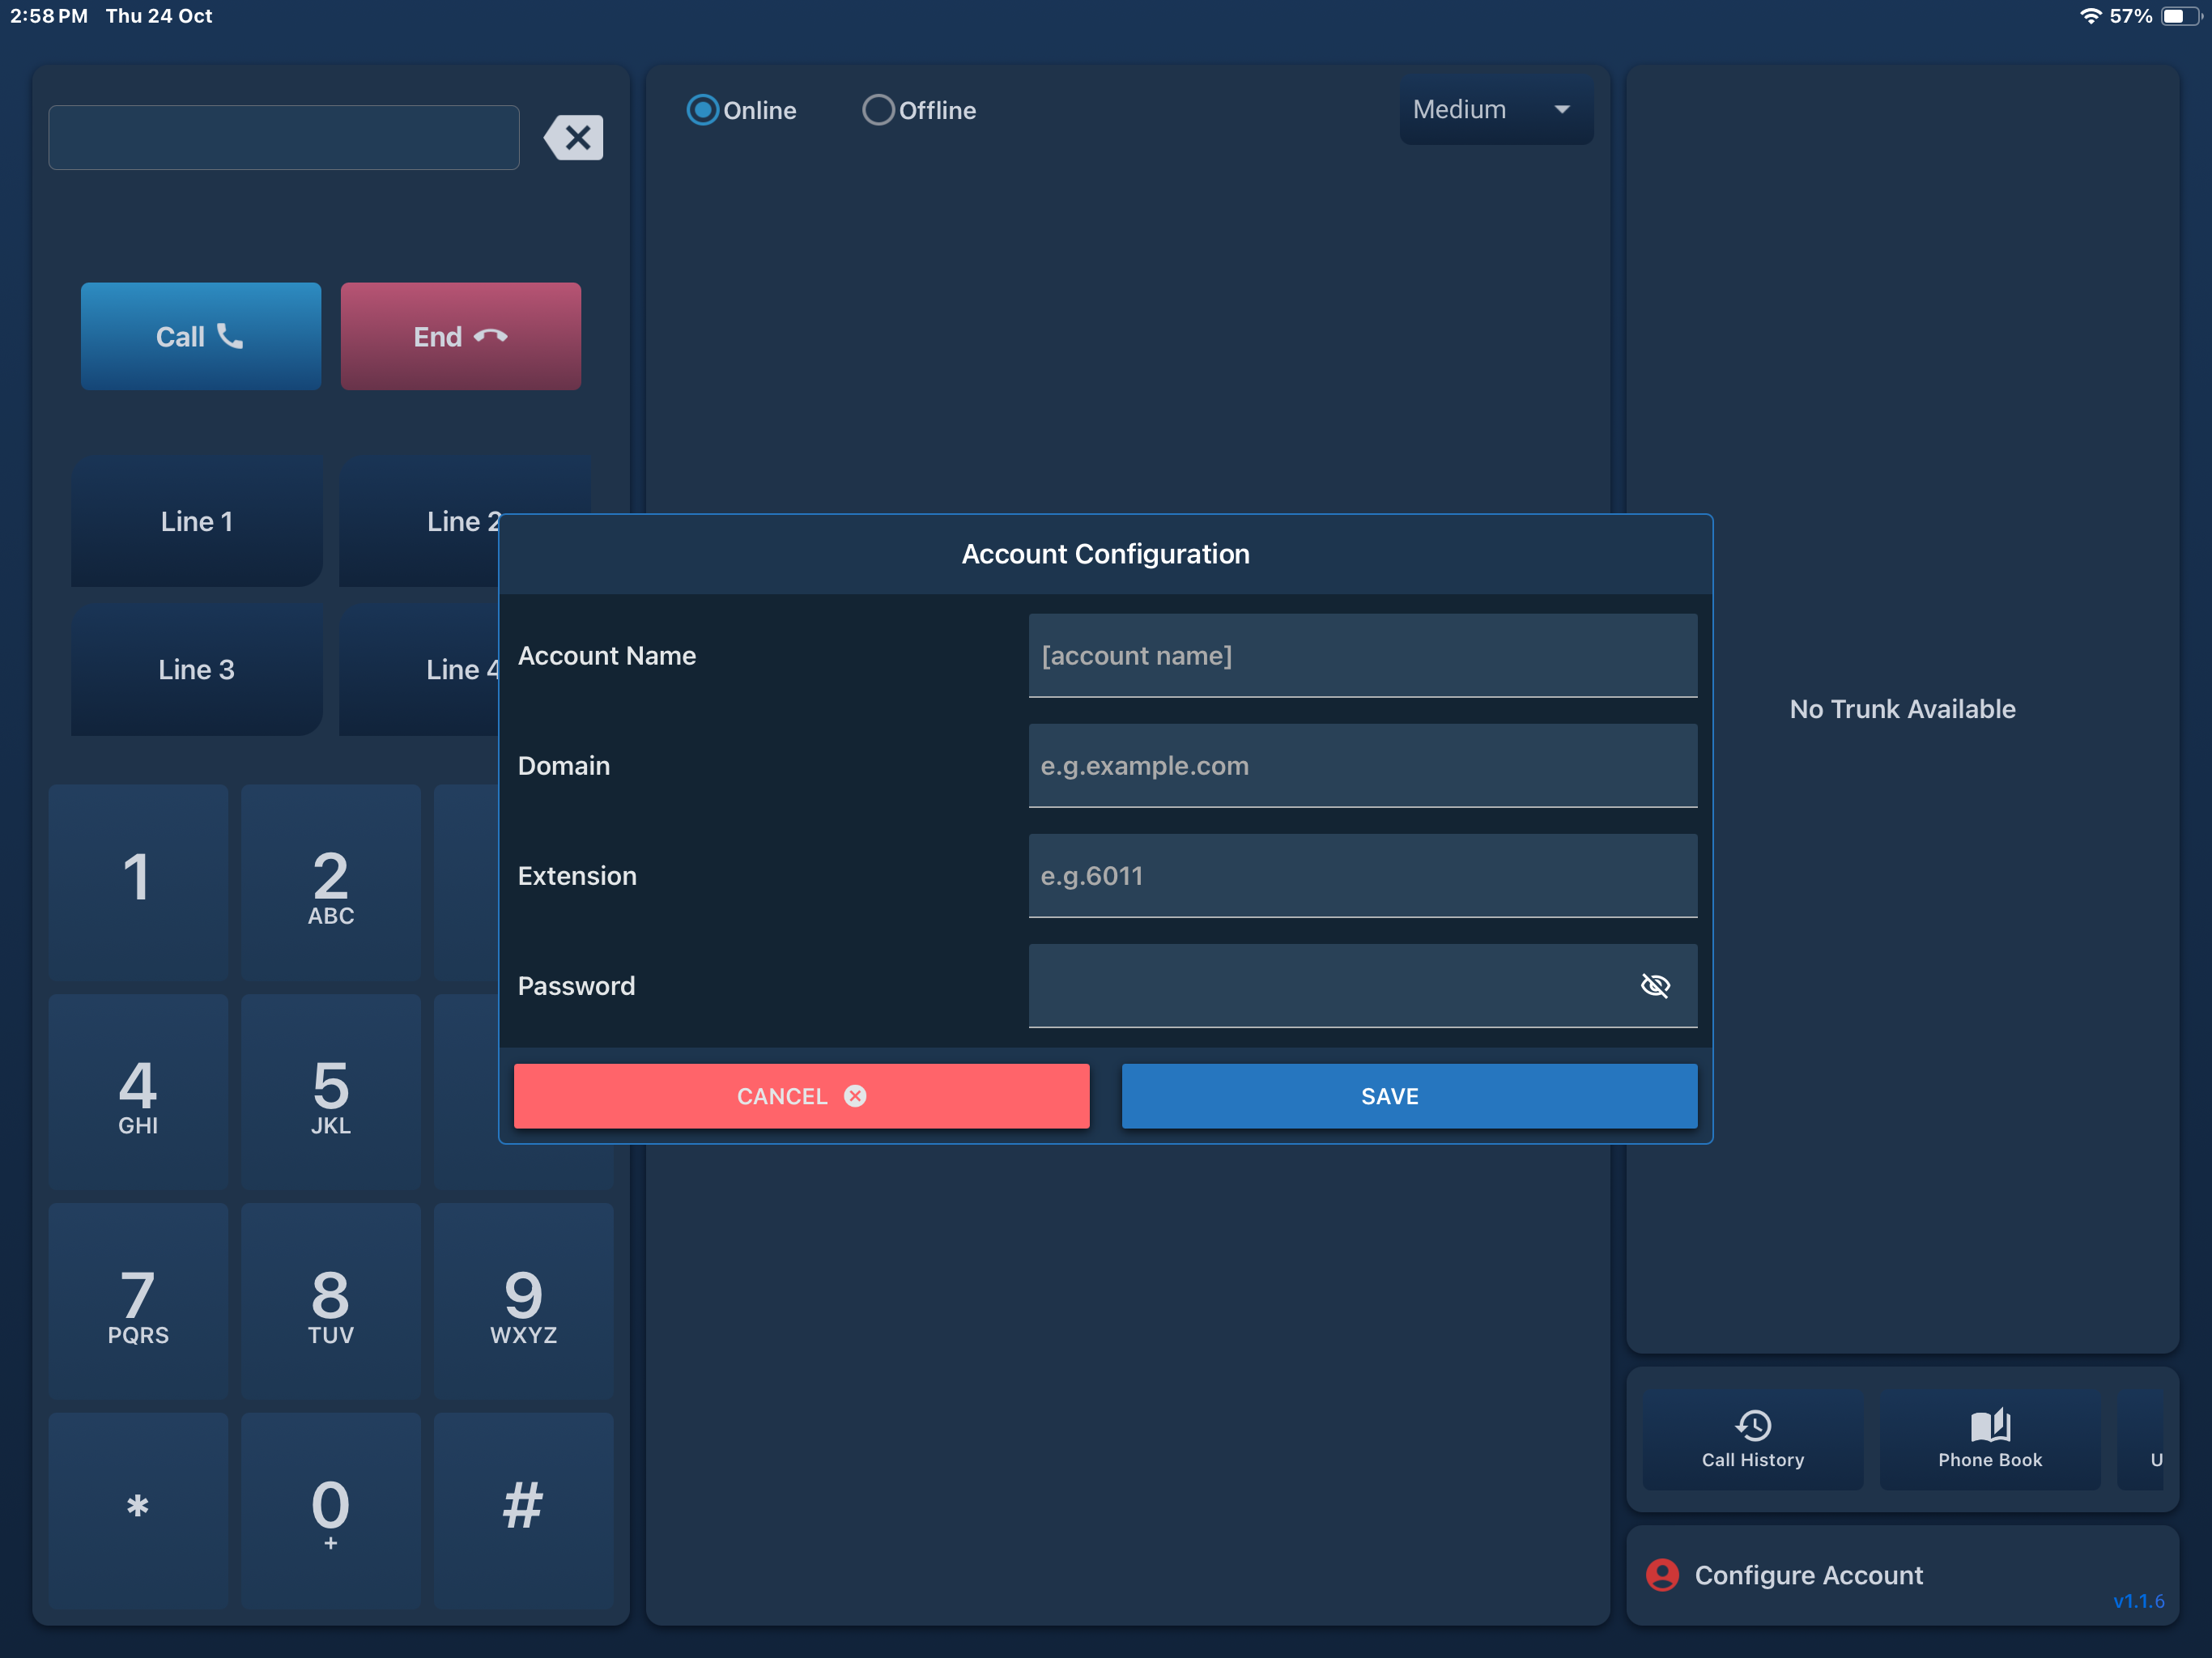
Task: Switch to Line 3
Action: point(197,670)
